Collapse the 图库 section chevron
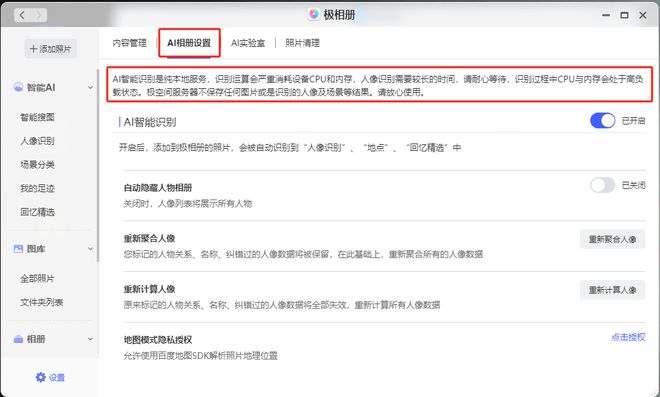 [x=90, y=249]
